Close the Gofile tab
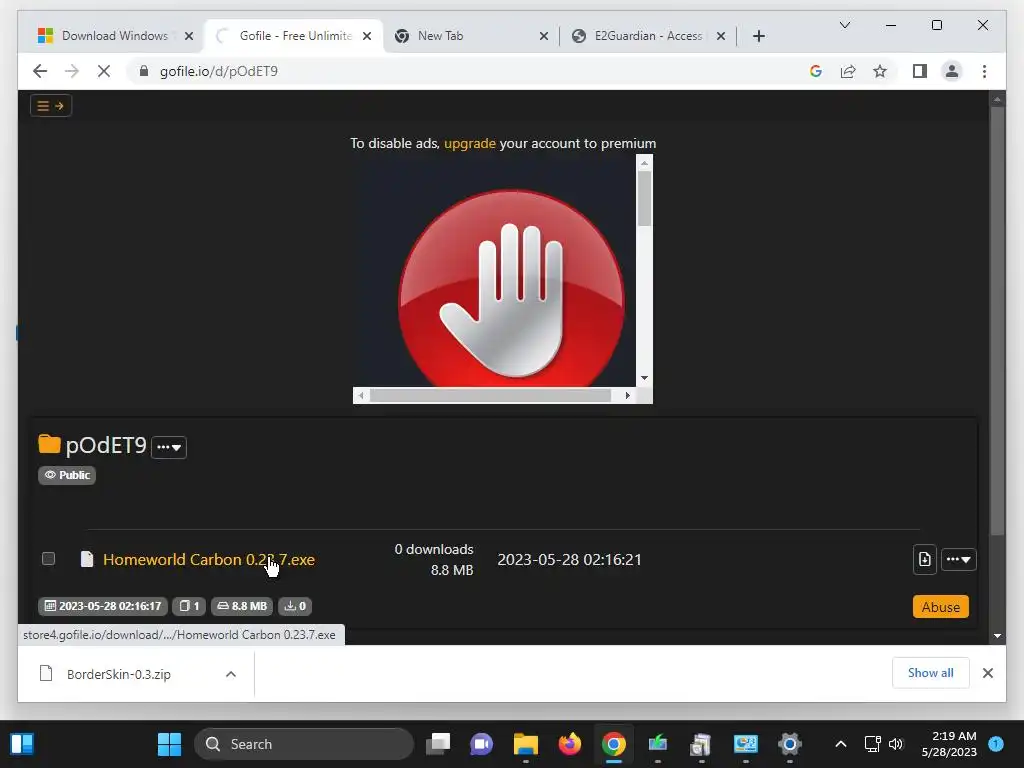Viewport: 1024px width, 768px height. 367,36
